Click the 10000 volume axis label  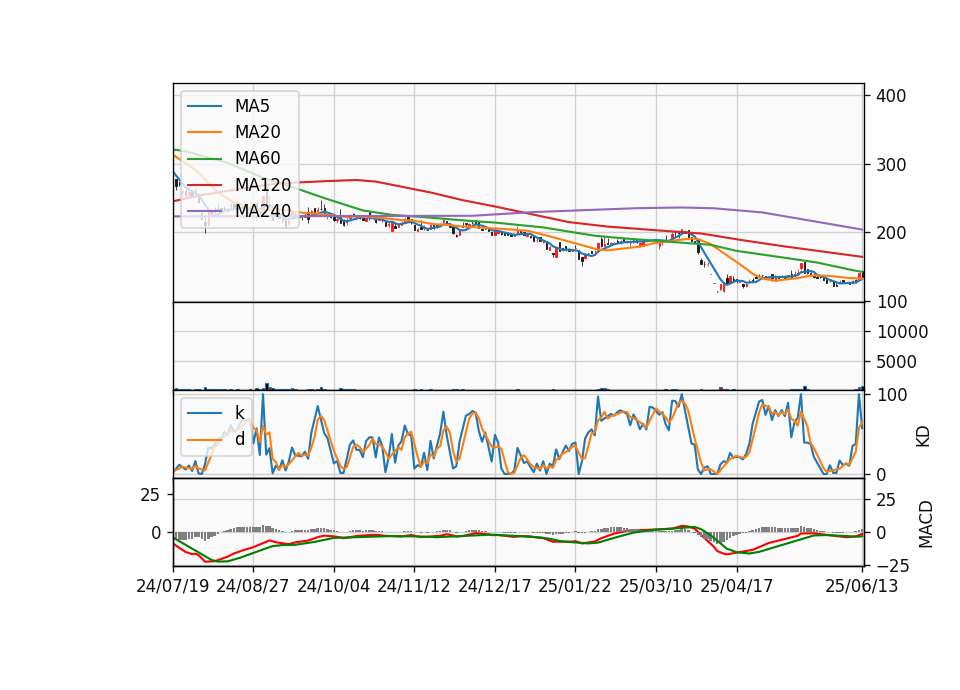tap(902, 332)
